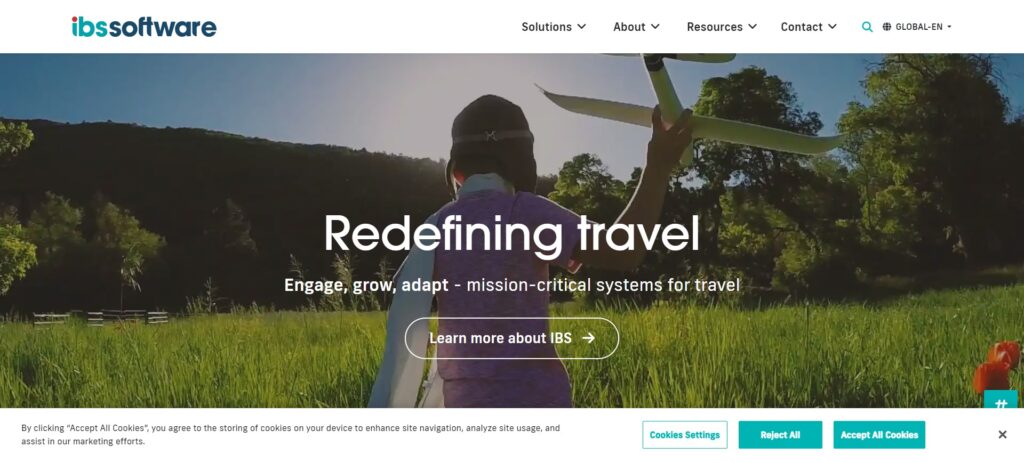The width and height of the screenshot is (1024, 463).
Task: Expand the Contact chevron arrow
Action: 832,27
